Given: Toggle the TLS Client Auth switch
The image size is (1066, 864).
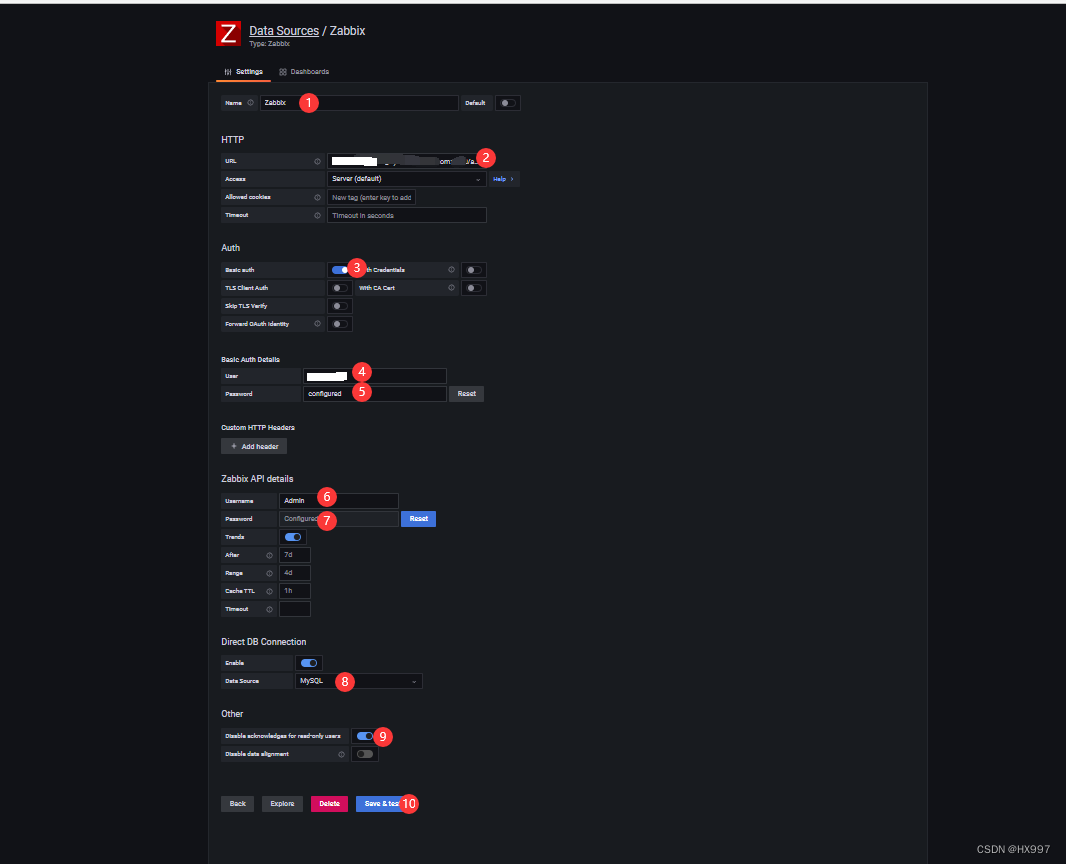Looking at the screenshot, I should click(340, 288).
